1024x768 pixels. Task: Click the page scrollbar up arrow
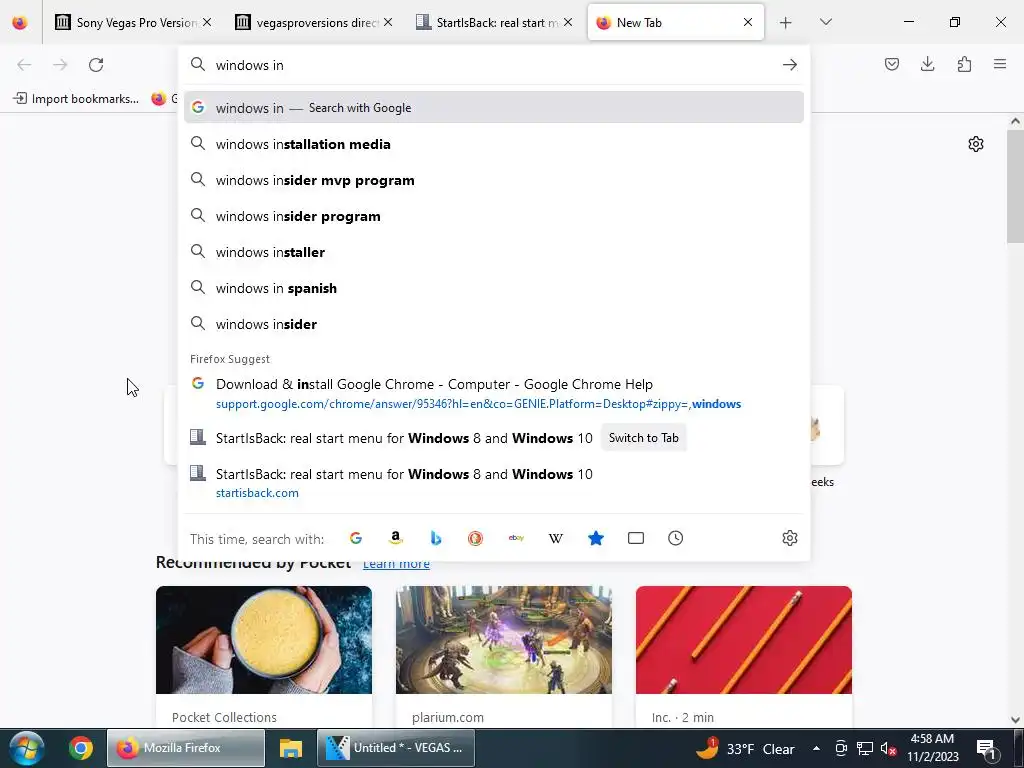1015,121
